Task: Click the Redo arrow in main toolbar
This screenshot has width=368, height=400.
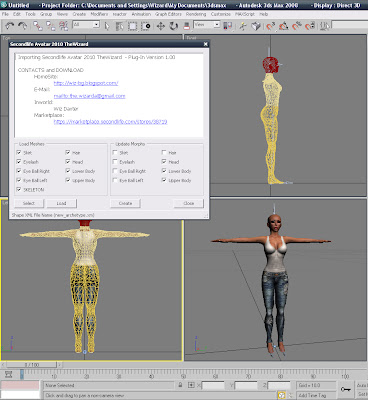Action: pos(23,26)
